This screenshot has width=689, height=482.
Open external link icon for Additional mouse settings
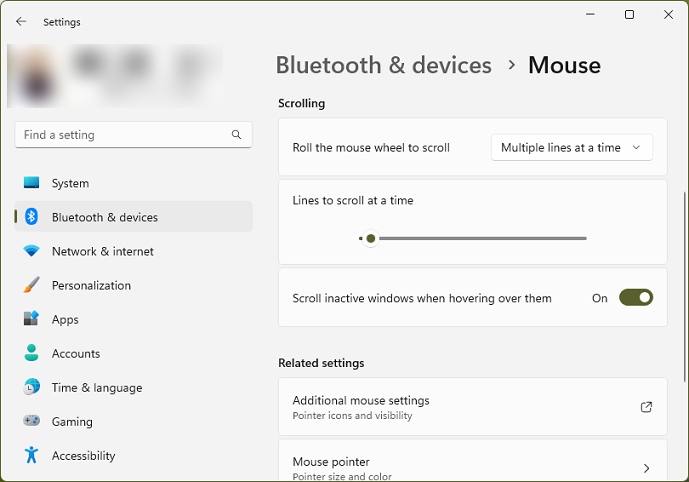646,407
